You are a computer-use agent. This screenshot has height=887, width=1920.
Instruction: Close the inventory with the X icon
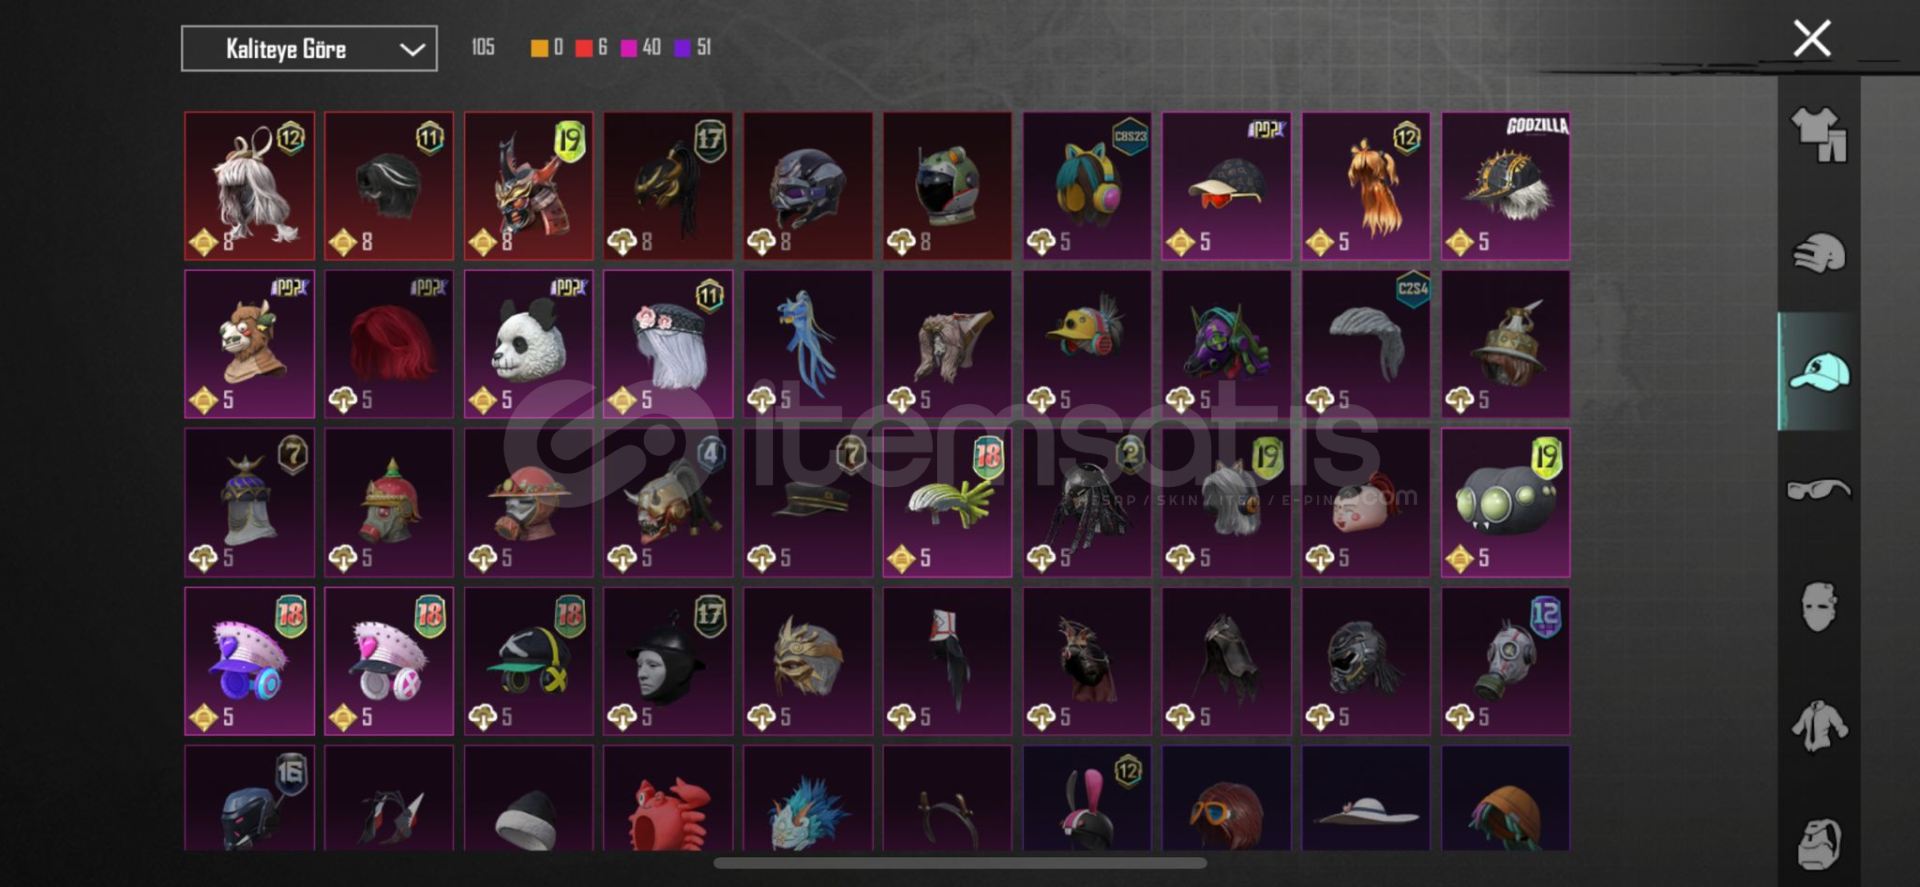(1812, 39)
